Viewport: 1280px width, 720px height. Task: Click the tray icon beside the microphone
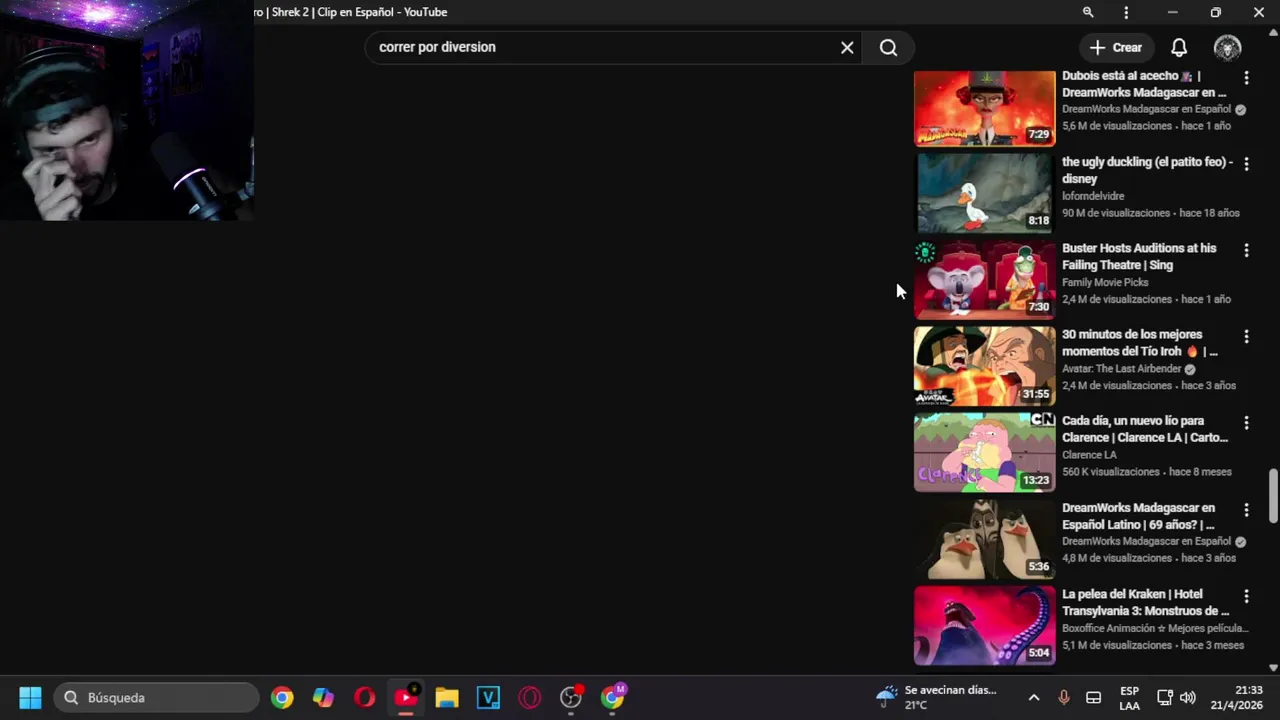[1093, 697]
